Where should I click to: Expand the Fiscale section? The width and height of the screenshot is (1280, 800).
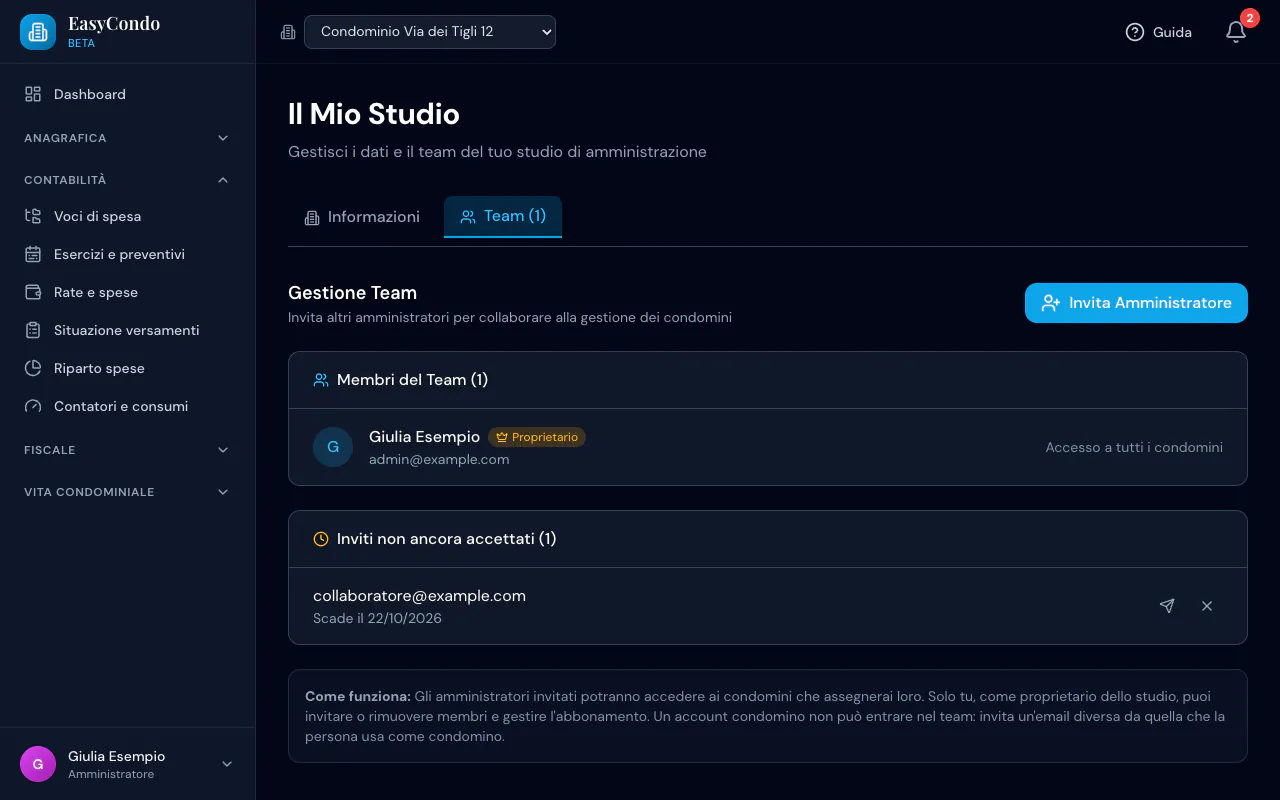(x=128, y=450)
